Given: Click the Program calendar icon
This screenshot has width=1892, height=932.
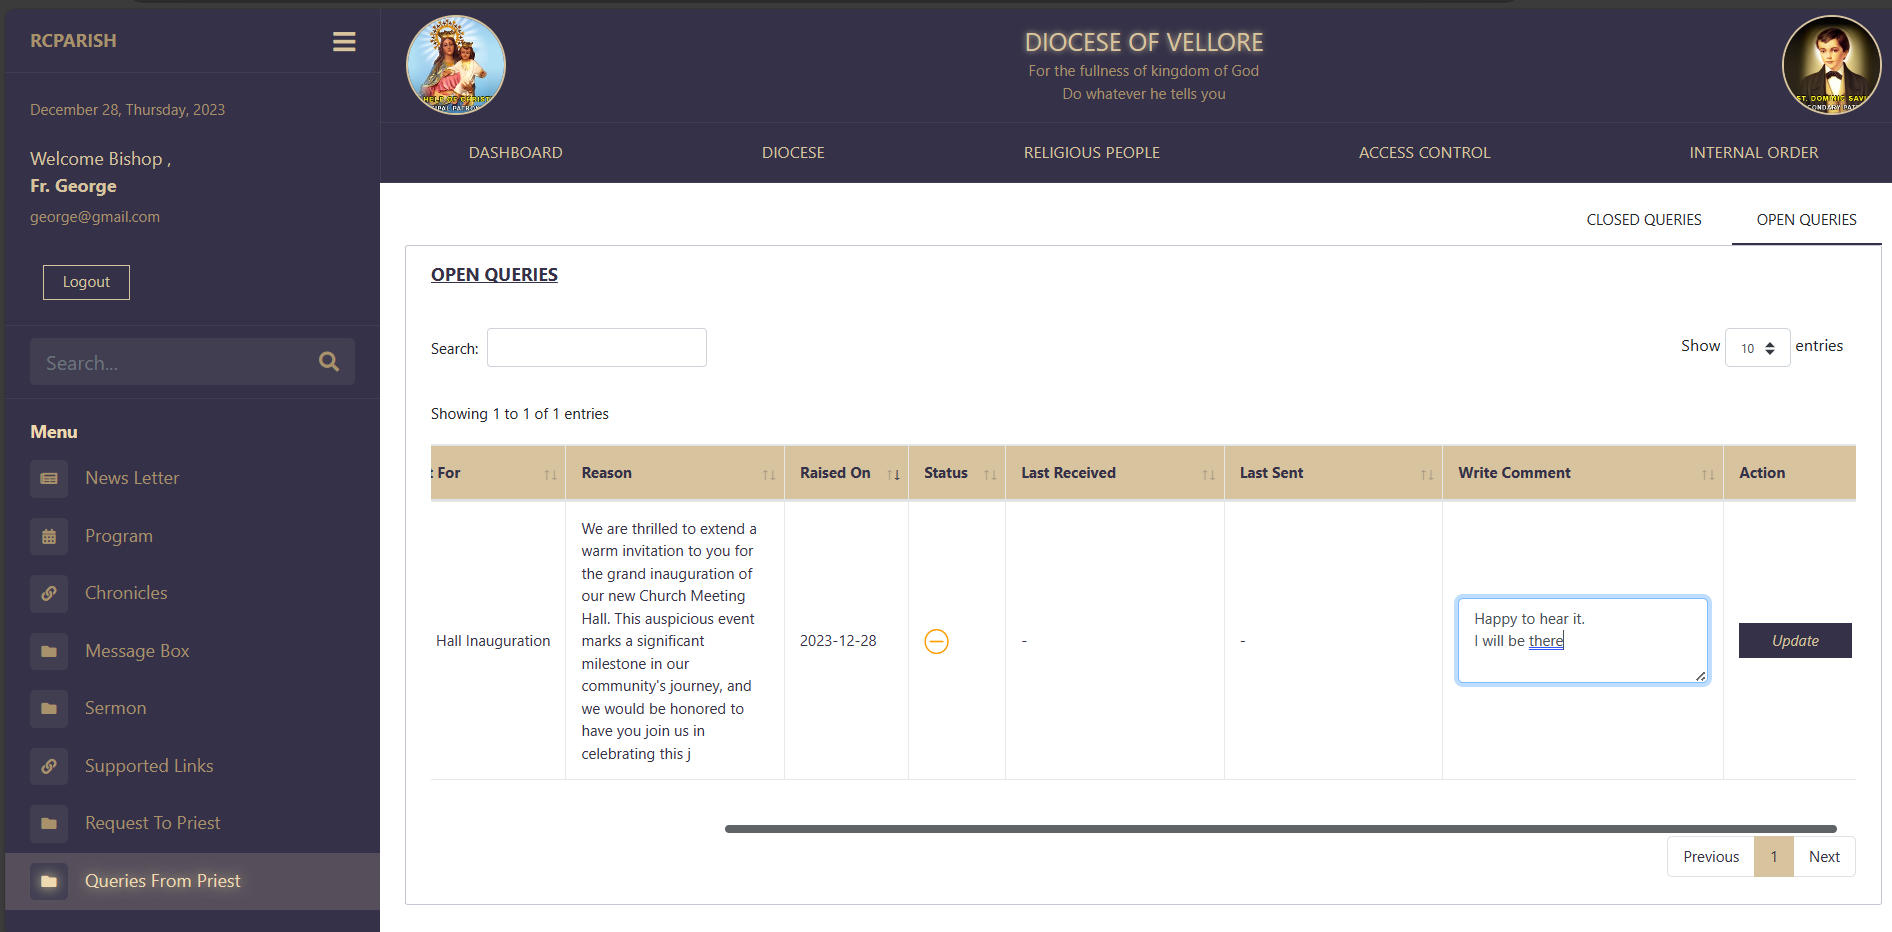Looking at the screenshot, I should 49,537.
